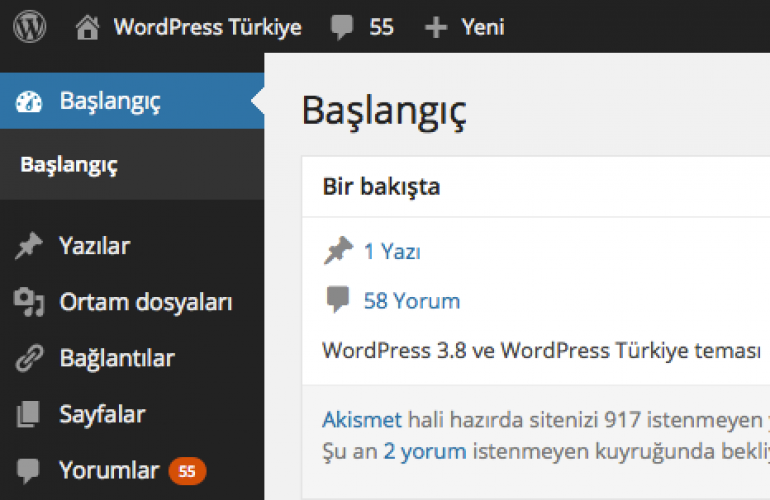Image resolution: width=770 pixels, height=500 pixels.
Task: Click the speech bubble icon beside Yorumlar
Action: coord(28,471)
